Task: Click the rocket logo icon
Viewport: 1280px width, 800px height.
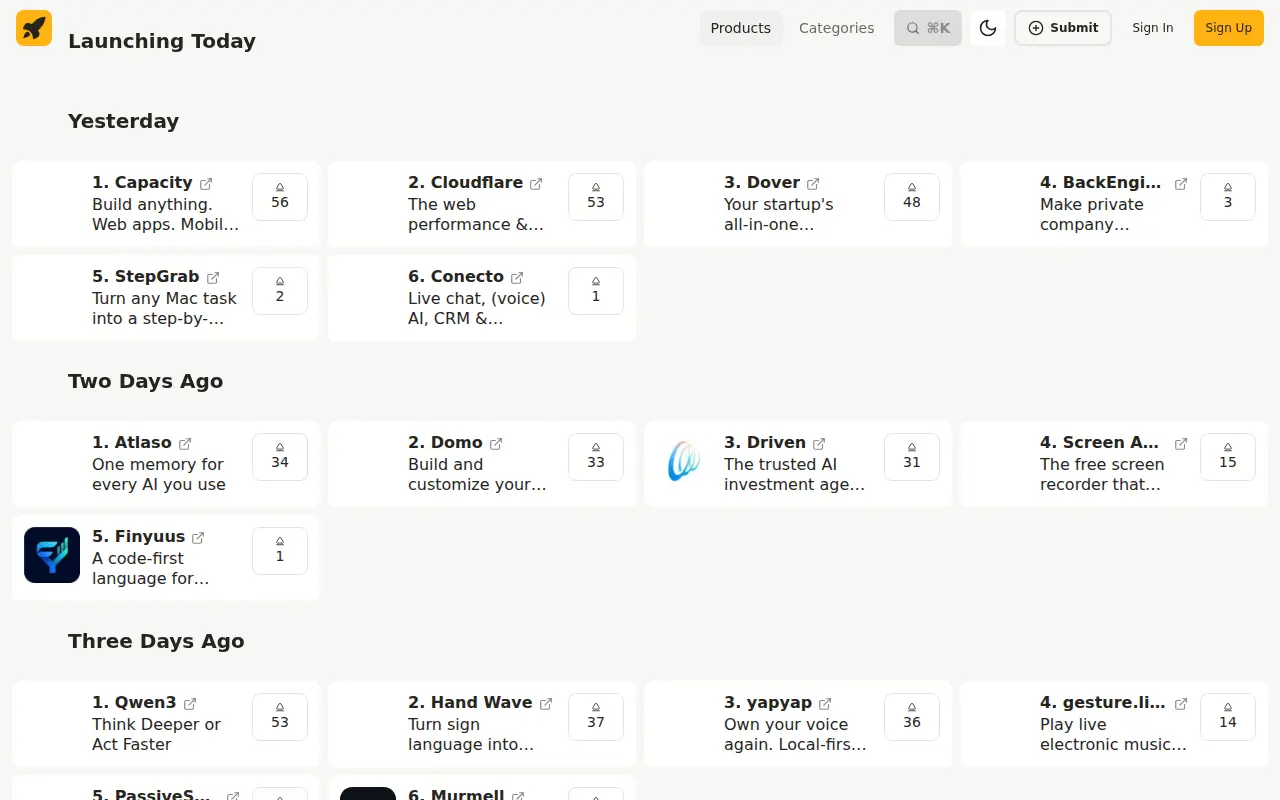Action: click(34, 28)
